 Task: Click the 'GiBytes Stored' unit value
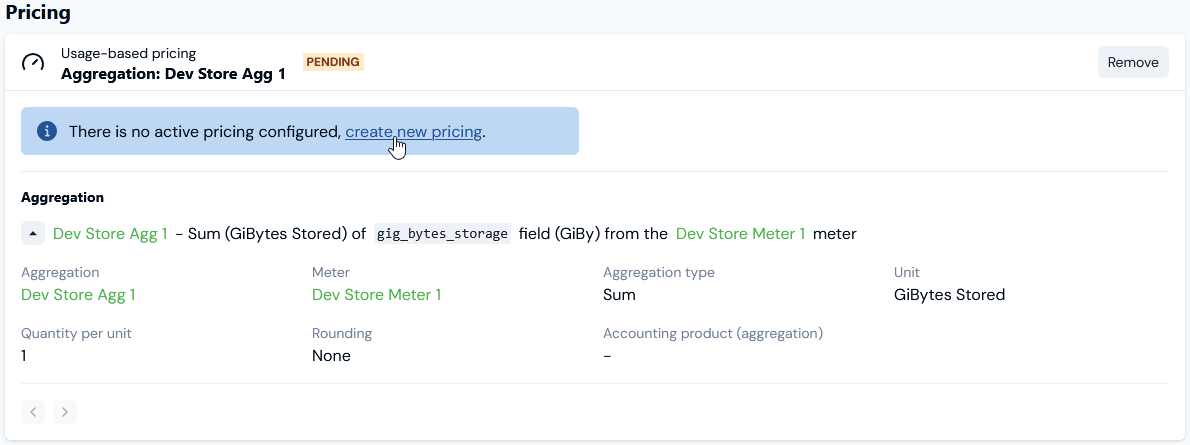[x=949, y=295]
